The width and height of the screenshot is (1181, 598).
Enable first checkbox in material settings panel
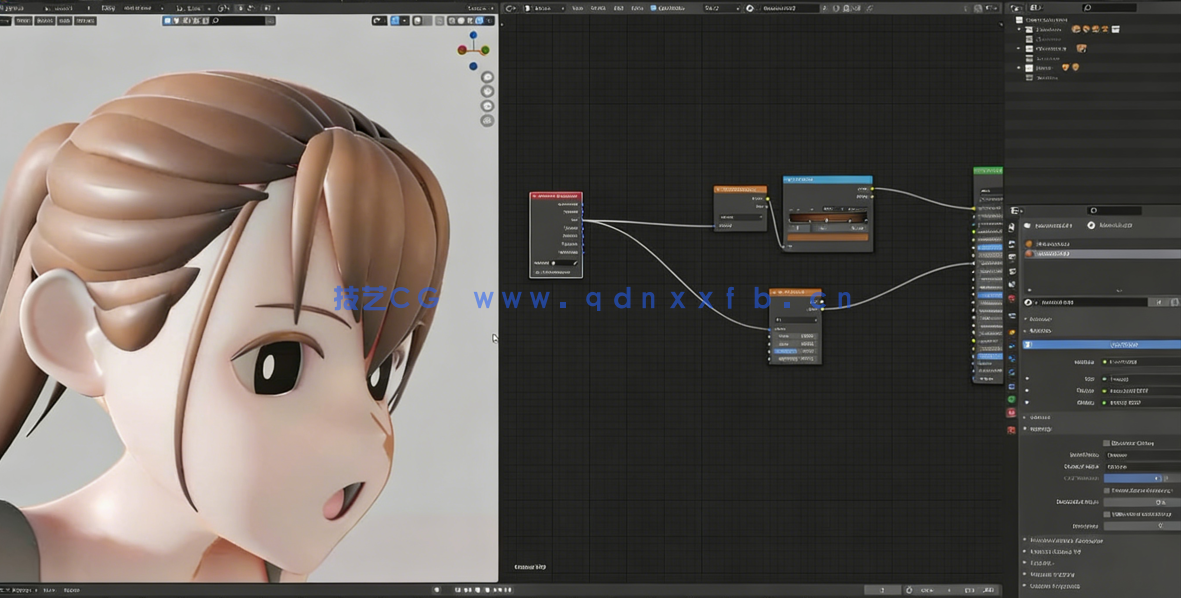[x=1106, y=443]
